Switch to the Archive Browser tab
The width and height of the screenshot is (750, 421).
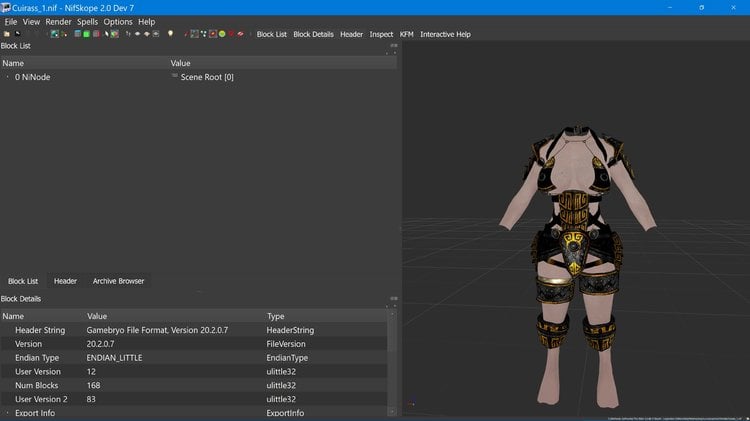click(118, 281)
